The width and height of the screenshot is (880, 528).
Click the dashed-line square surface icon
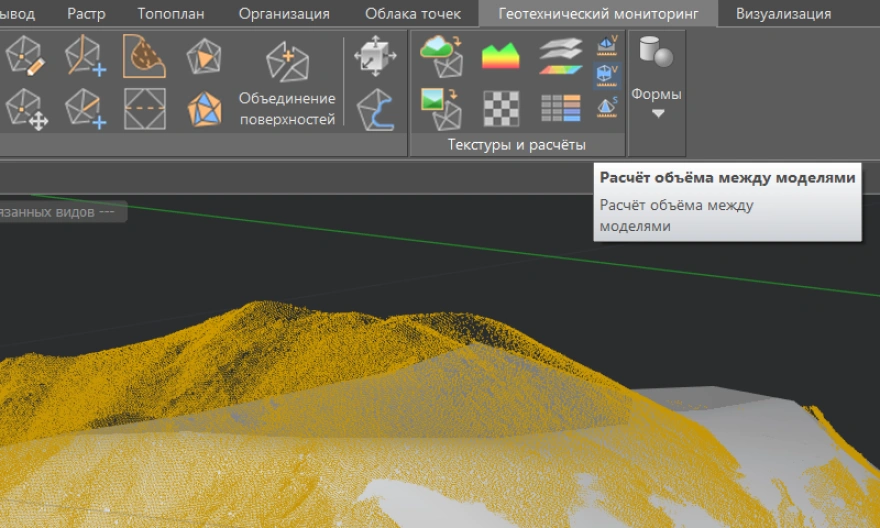[145, 108]
